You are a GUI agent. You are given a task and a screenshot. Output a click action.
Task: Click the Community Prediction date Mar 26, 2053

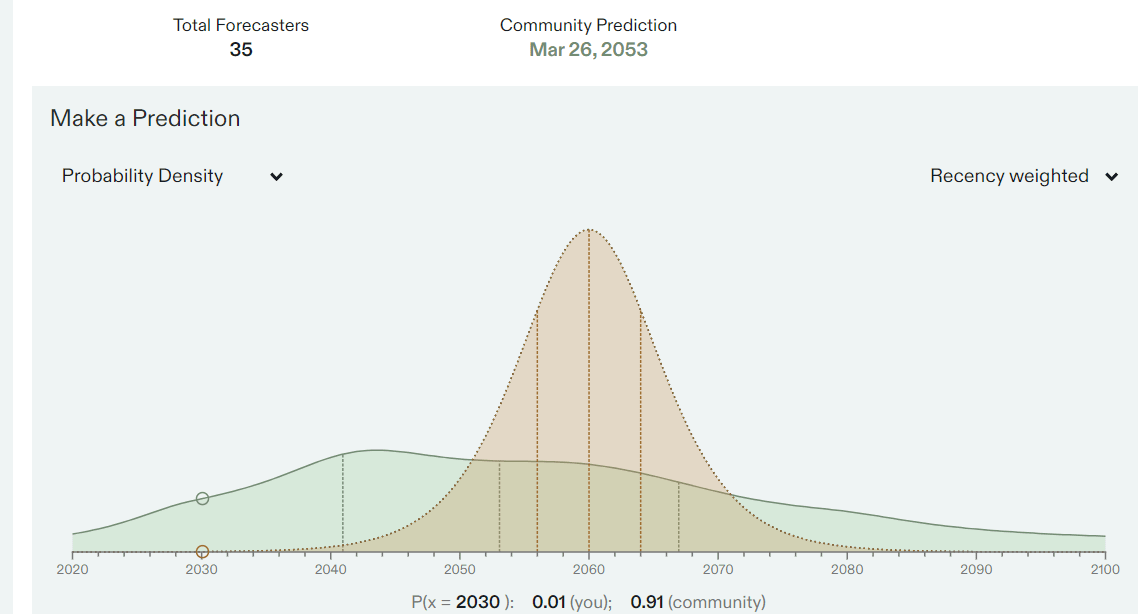[588, 50]
